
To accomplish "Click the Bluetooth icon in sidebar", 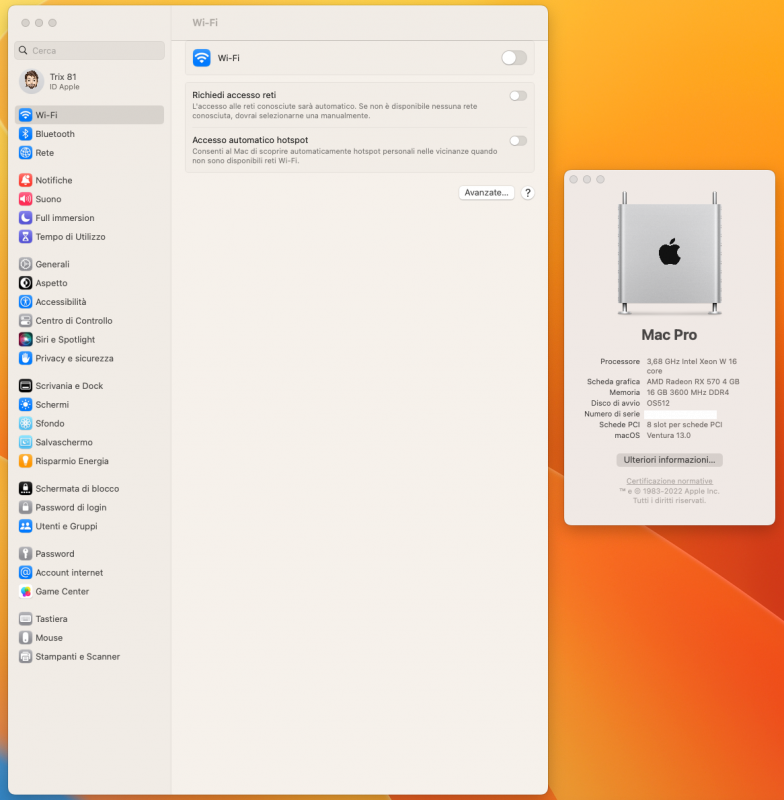I will click(26, 134).
